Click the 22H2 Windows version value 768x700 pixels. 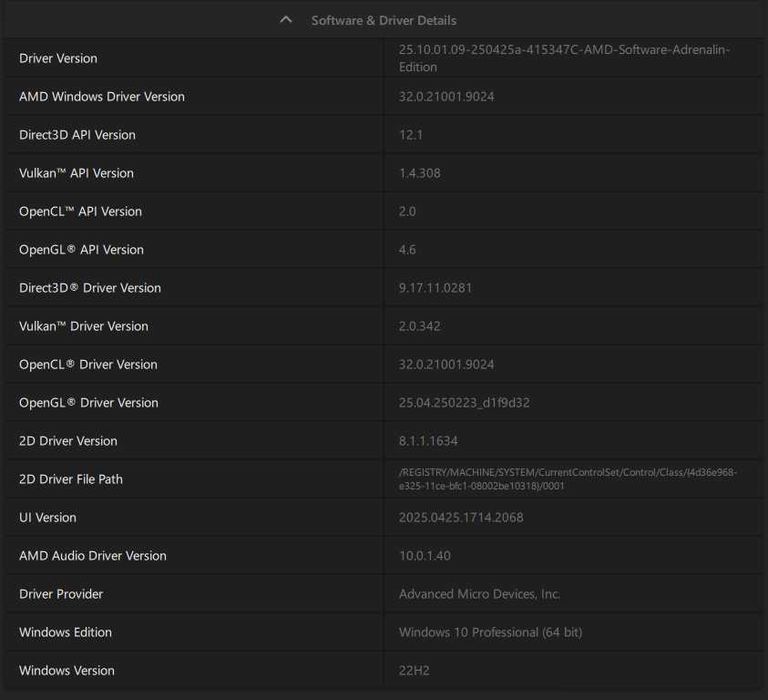coord(414,670)
